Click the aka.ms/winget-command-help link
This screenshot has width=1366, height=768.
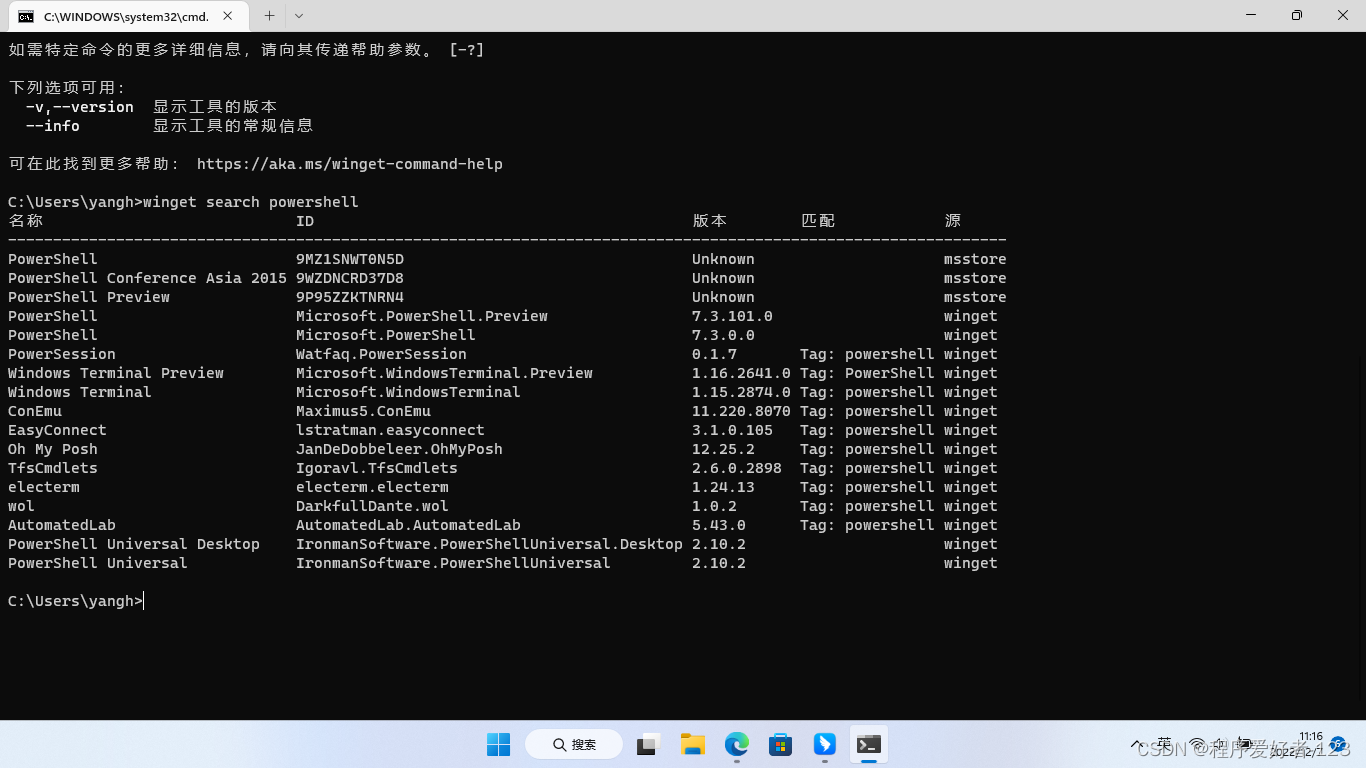click(350, 164)
